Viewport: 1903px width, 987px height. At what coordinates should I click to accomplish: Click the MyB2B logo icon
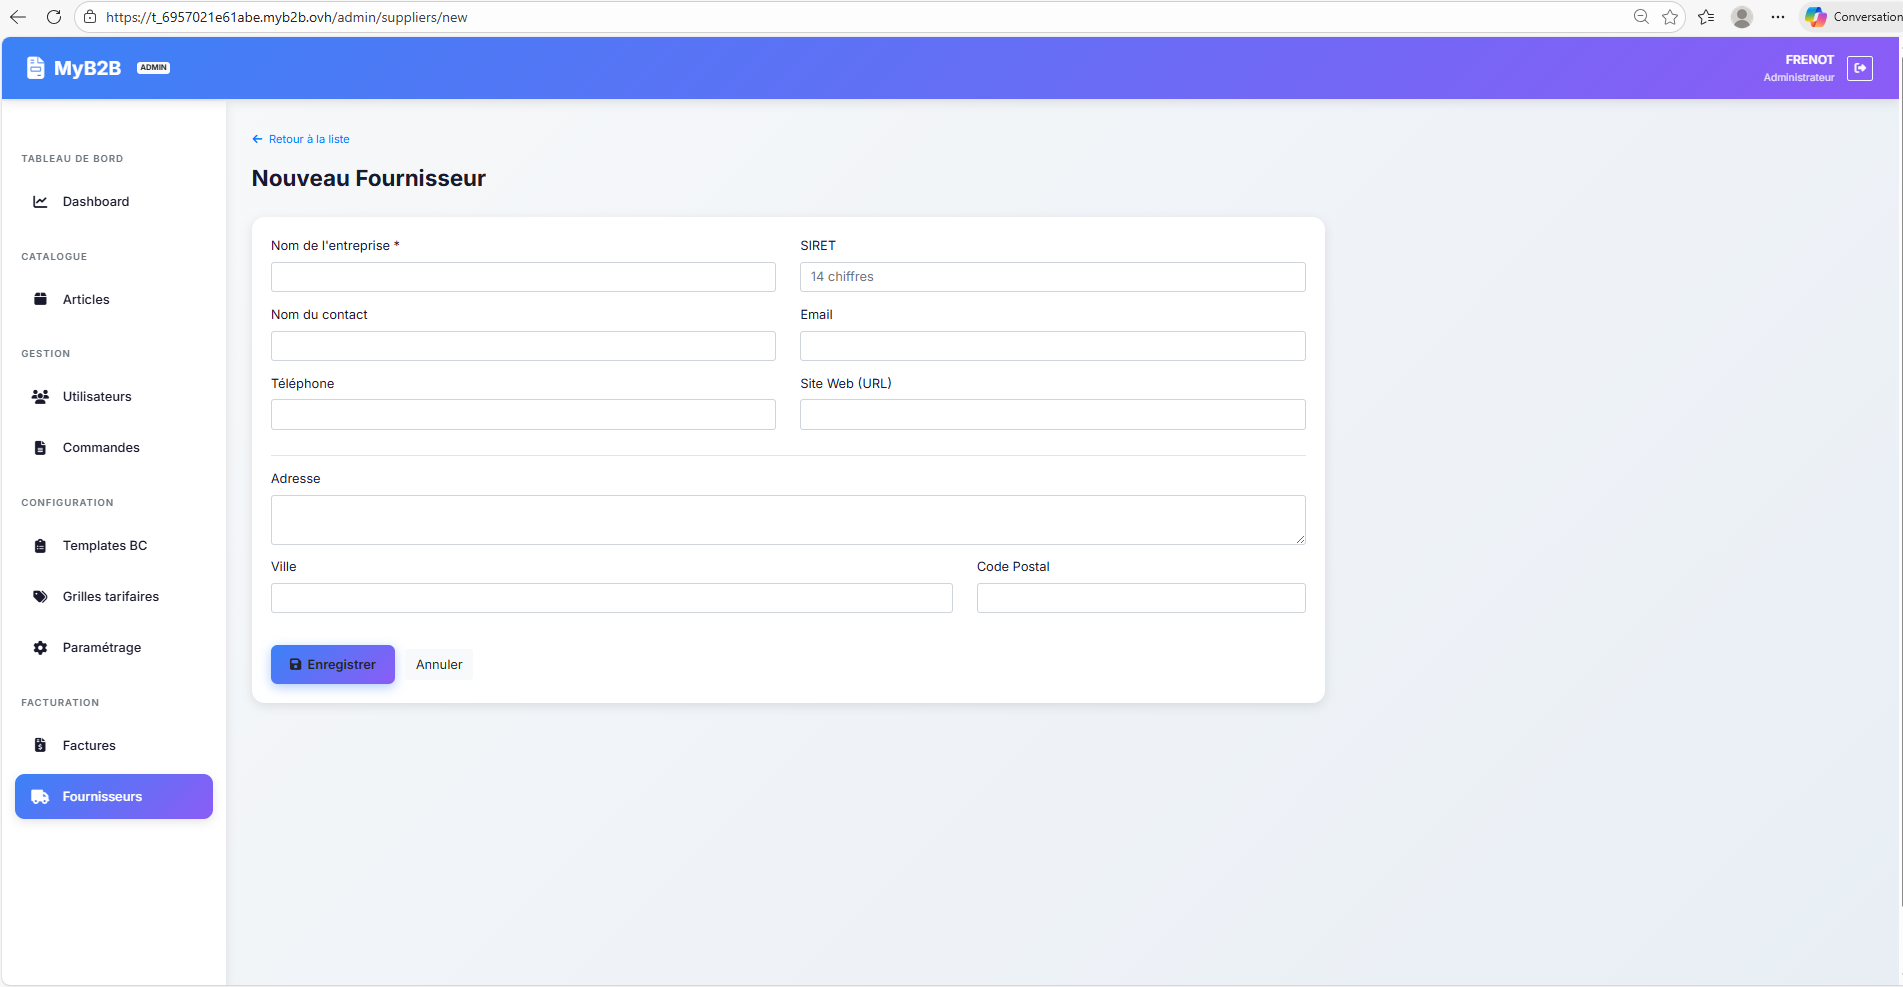(x=35, y=68)
